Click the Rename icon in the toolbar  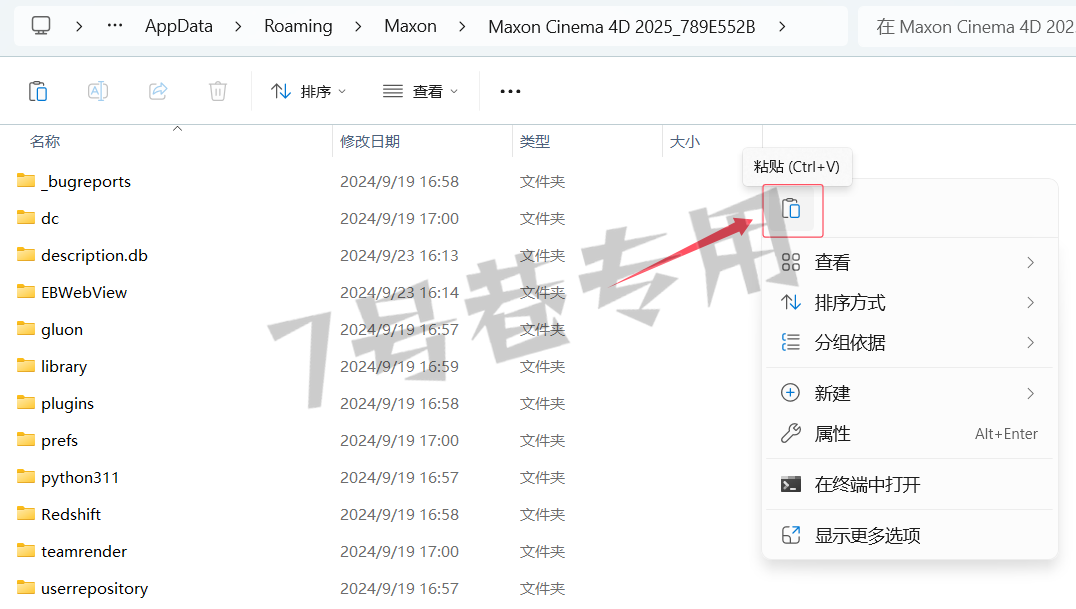click(x=98, y=91)
